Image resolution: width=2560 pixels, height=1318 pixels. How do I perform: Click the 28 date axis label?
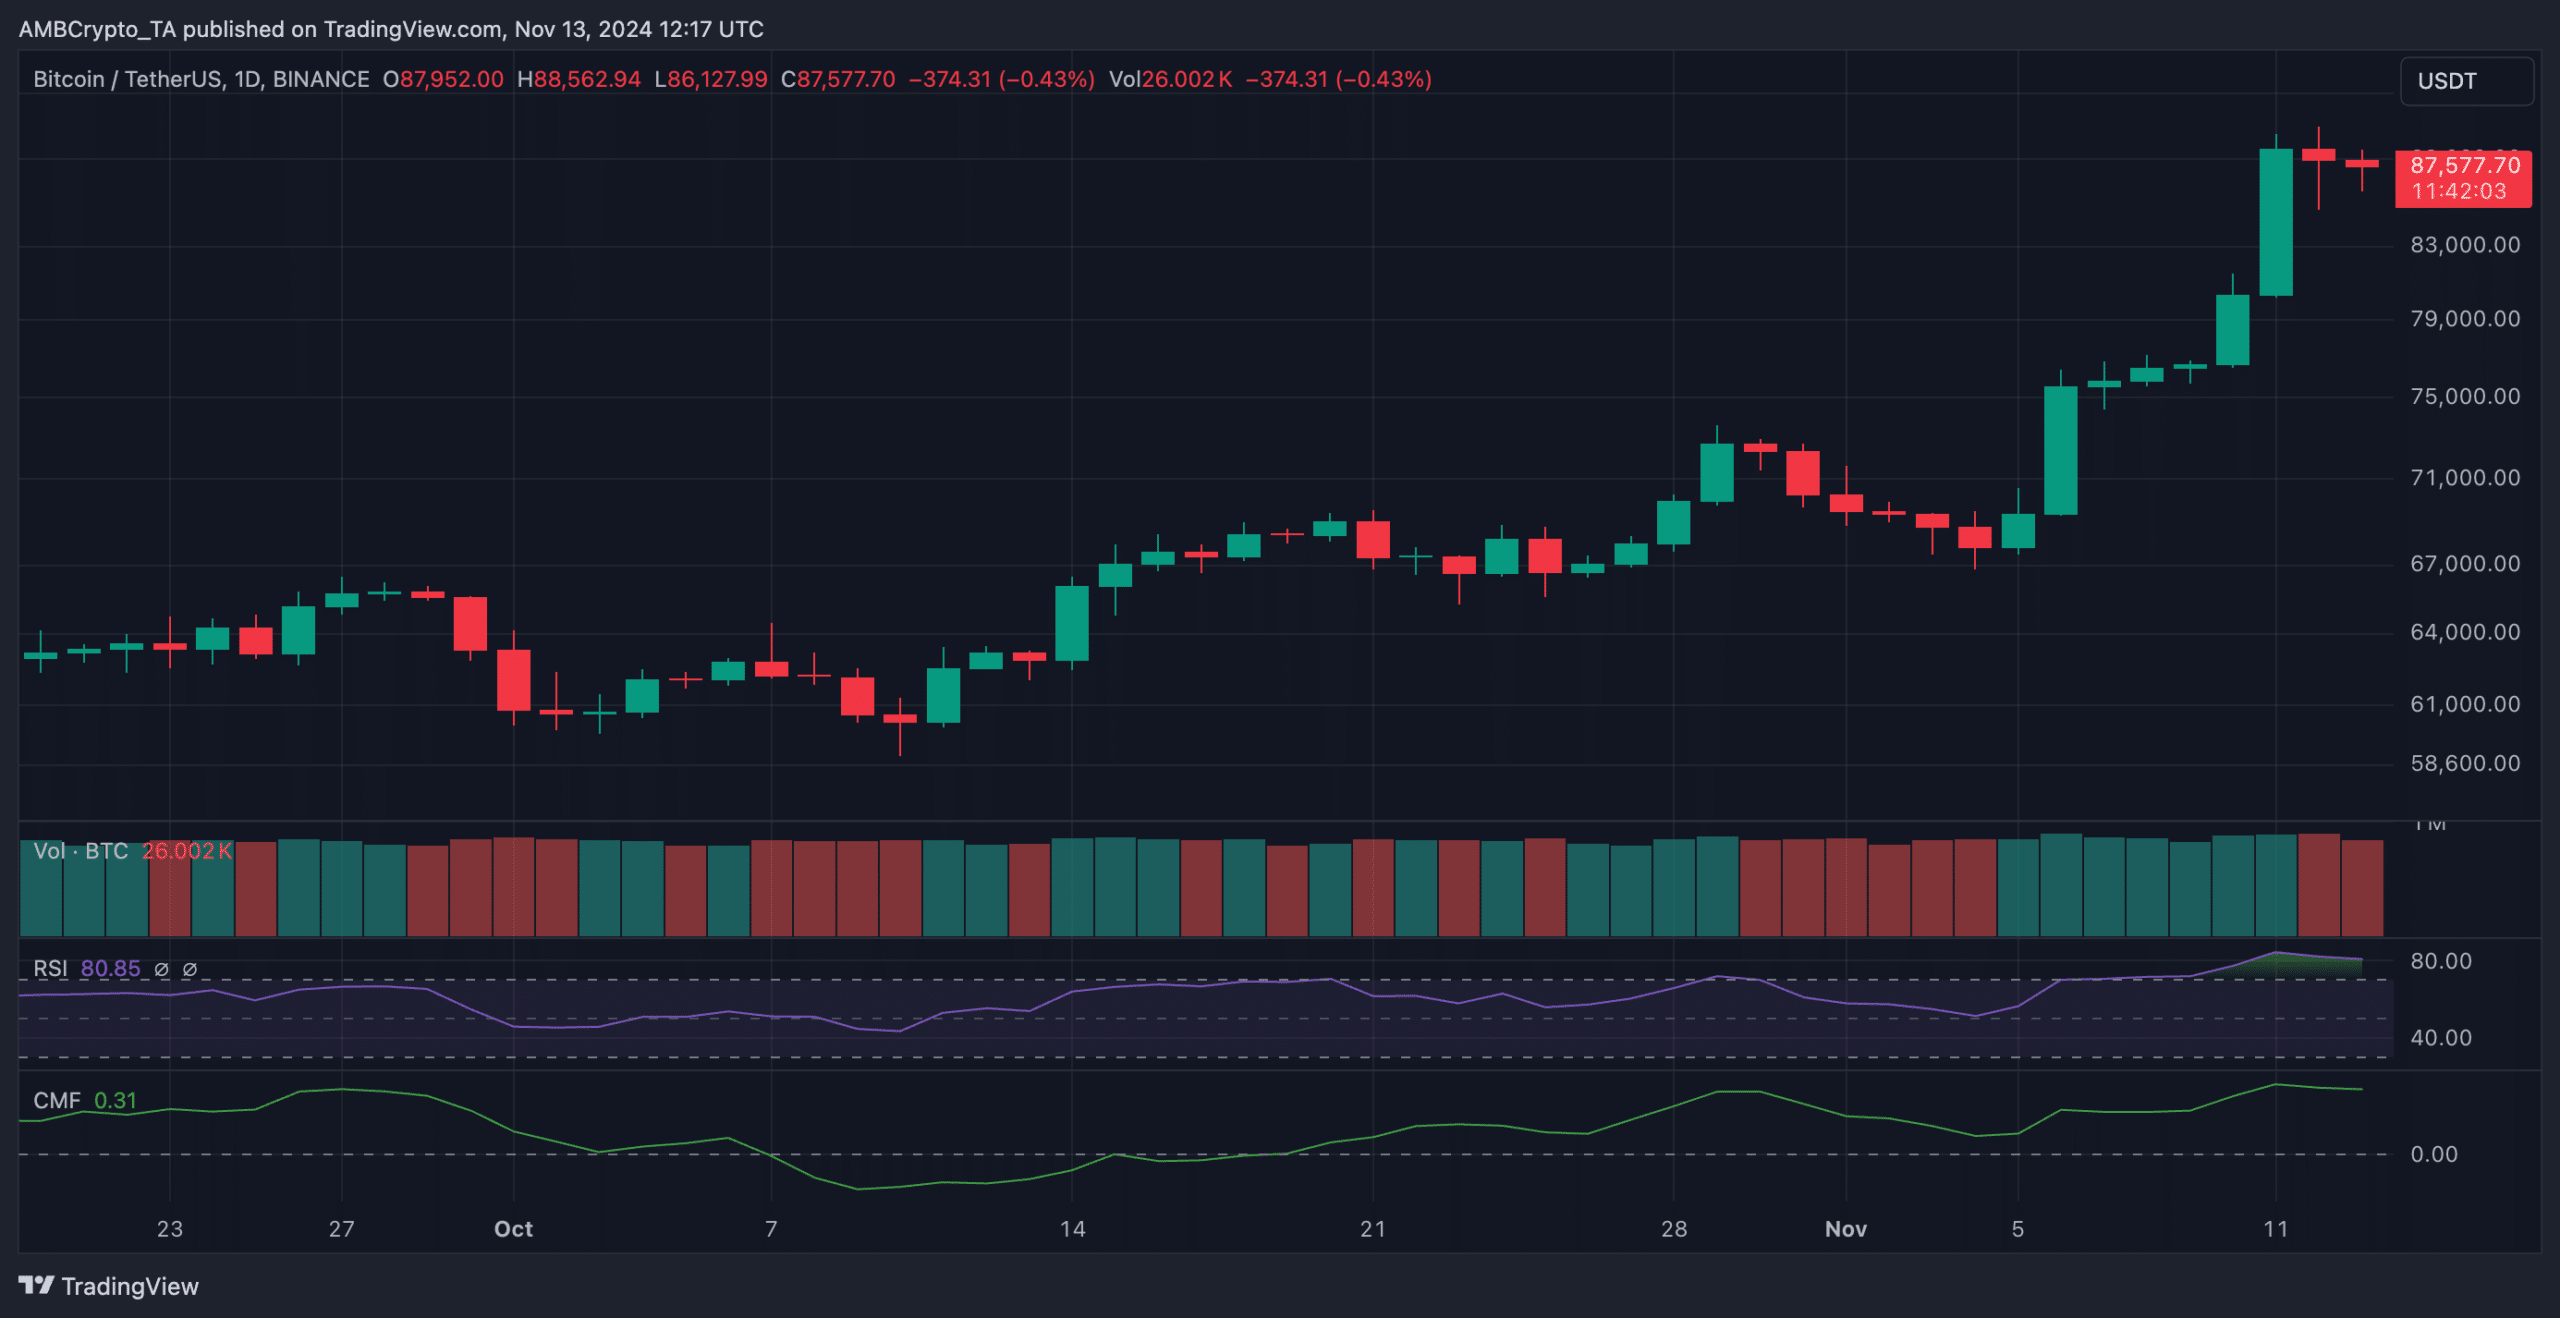pos(1674,1229)
